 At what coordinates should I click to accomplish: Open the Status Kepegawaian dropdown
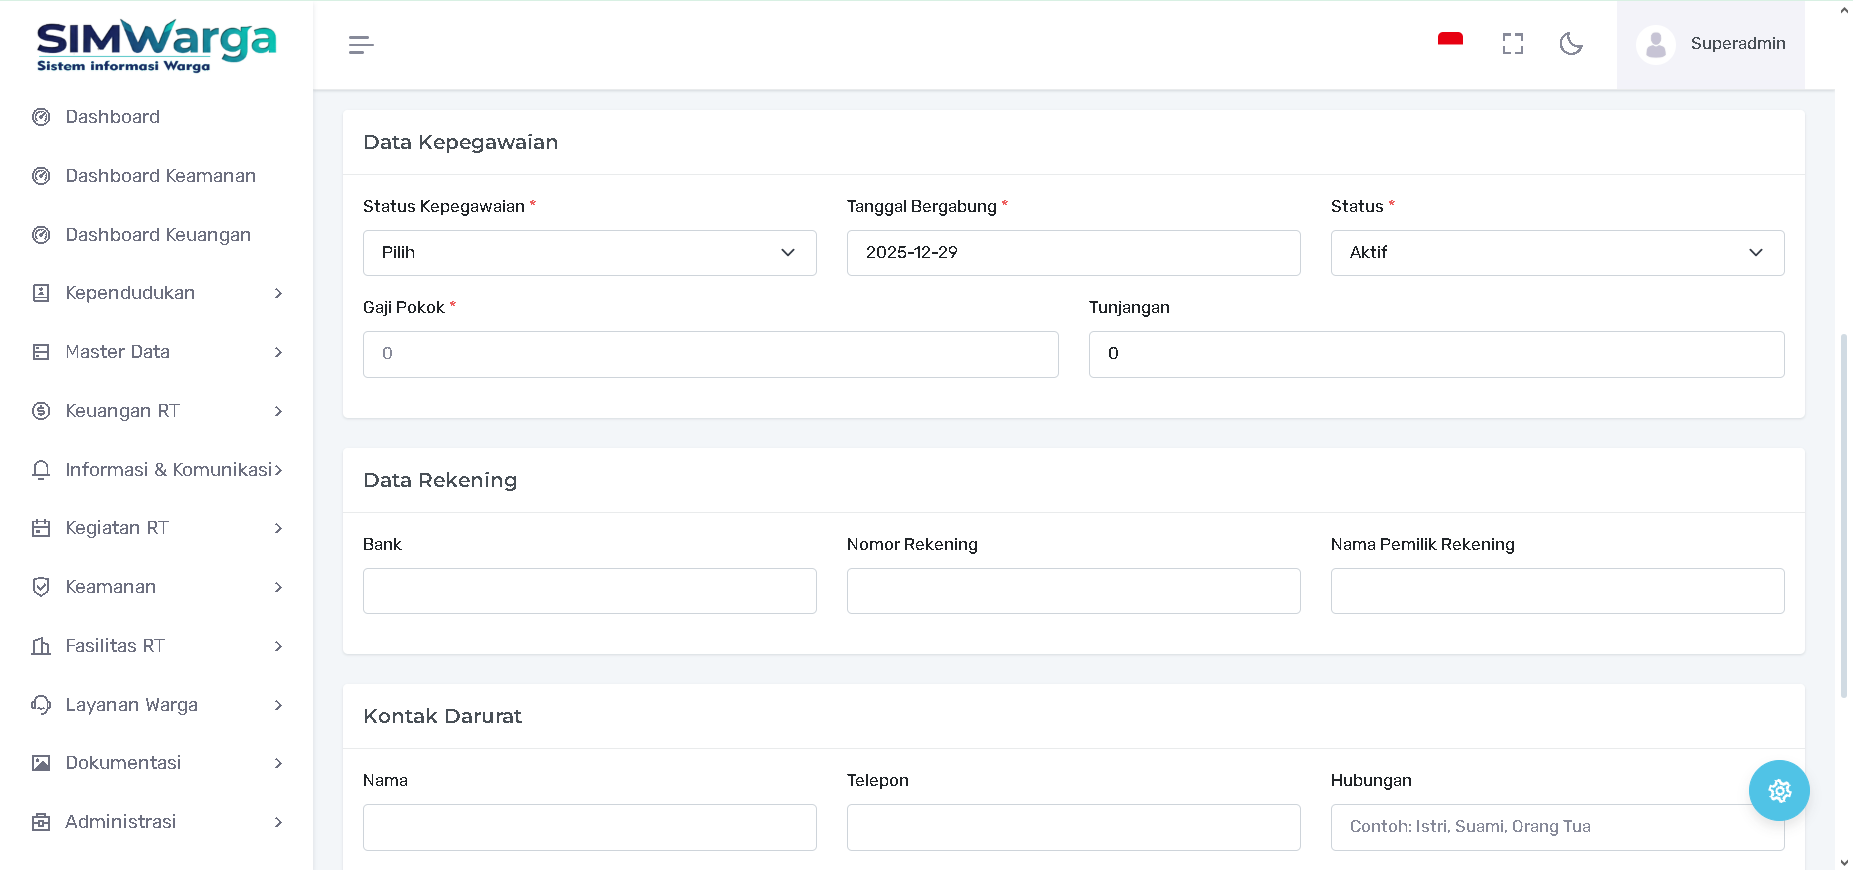pyautogui.click(x=589, y=253)
